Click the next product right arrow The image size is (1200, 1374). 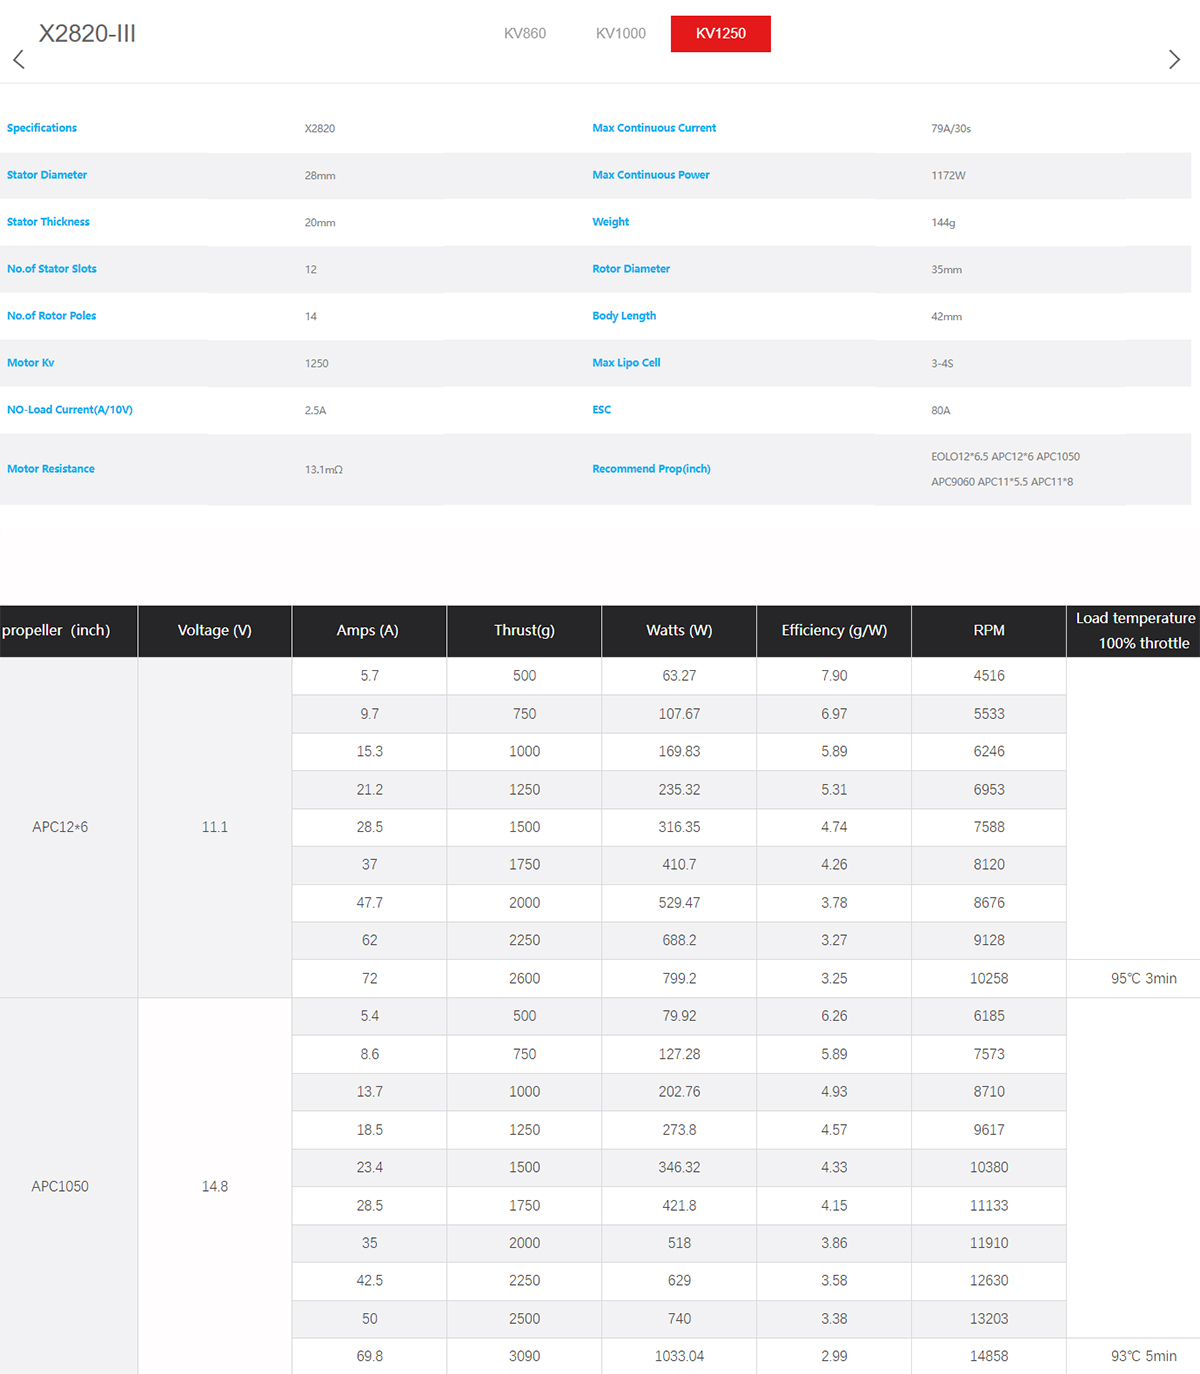(x=1174, y=60)
